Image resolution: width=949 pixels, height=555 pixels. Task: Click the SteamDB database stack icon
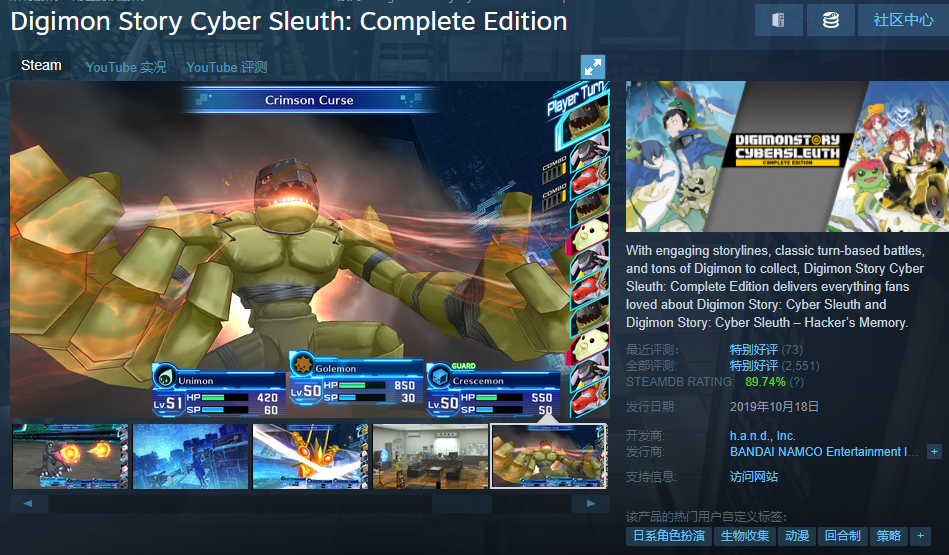pyautogui.click(x=830, y=20)
